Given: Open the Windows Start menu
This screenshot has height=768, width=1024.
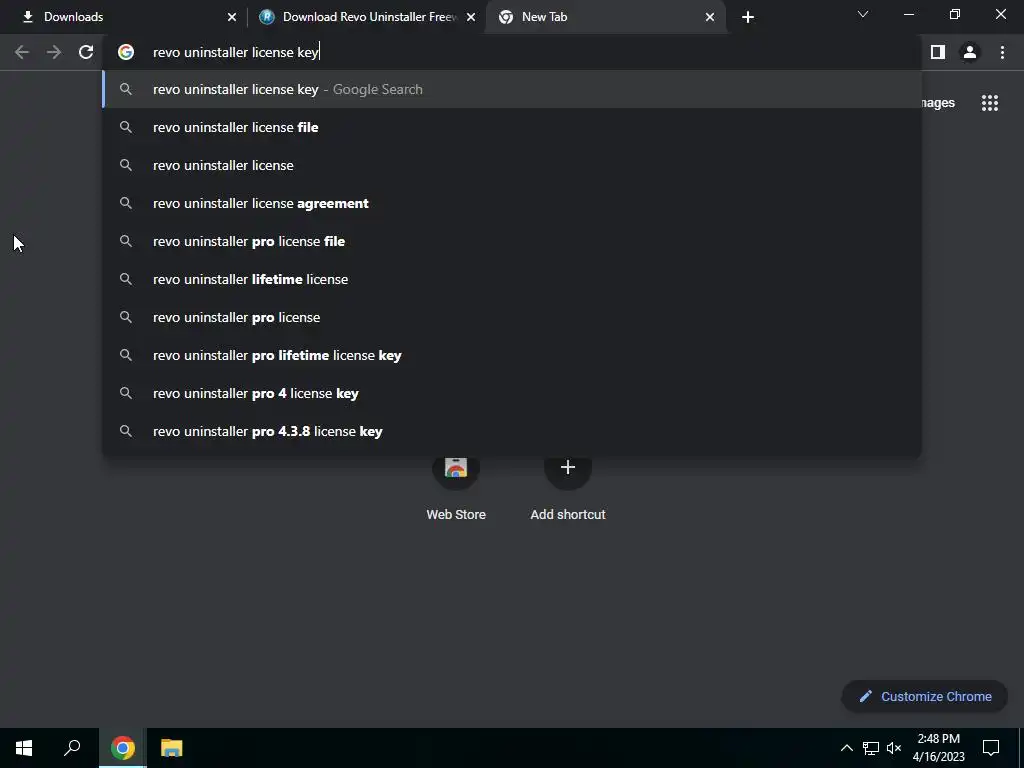Looking at the screenshot, I should pos(24,748).
